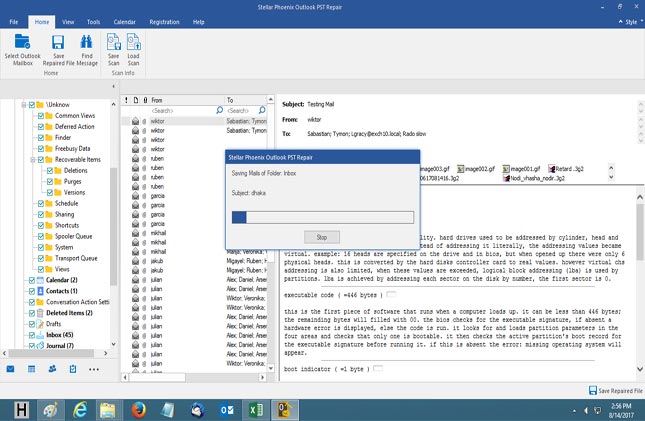Uncheck the Freebusy Data folder checkbox
This screenshot has height=421, width=645.
[x=41, y=149]
